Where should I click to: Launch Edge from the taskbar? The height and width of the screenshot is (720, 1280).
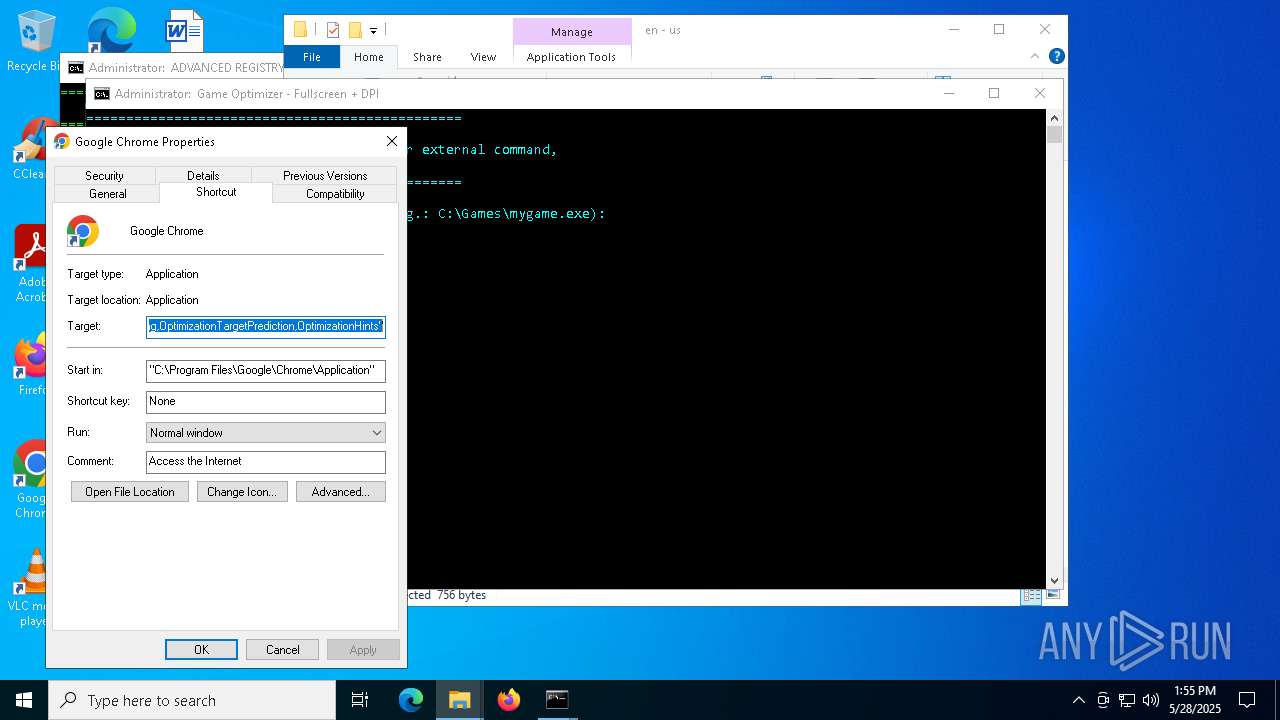(x=411, y=700)
